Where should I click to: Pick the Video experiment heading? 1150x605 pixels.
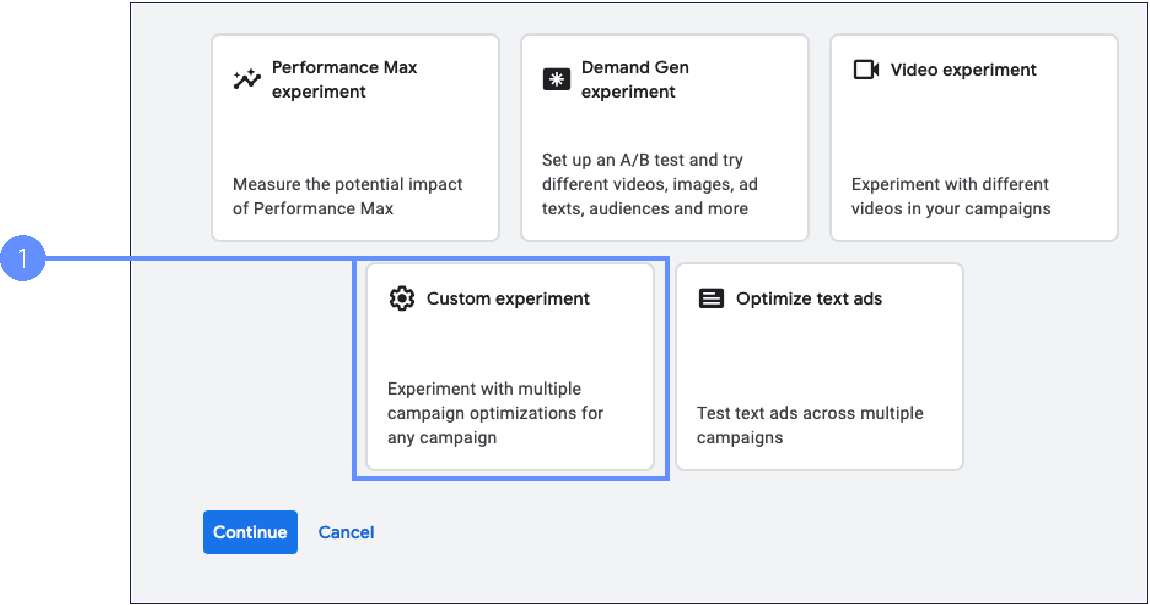click(964, 70)
